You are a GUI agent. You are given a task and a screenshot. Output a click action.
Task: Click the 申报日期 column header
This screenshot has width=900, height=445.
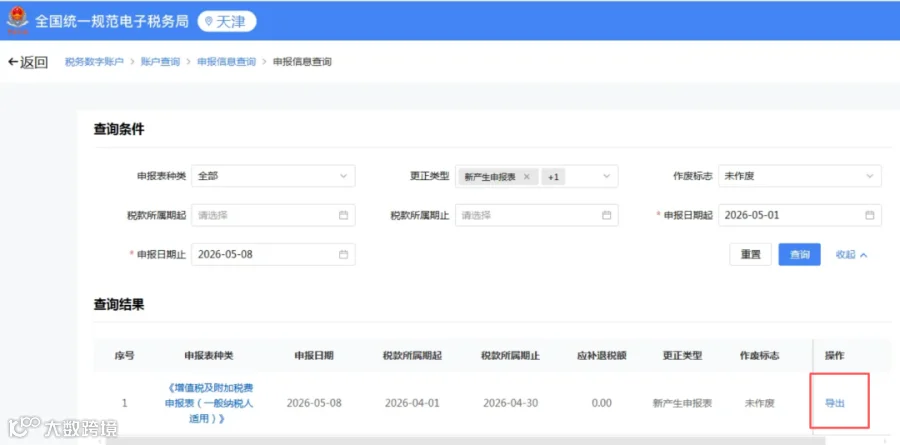[x=314, y=355]
